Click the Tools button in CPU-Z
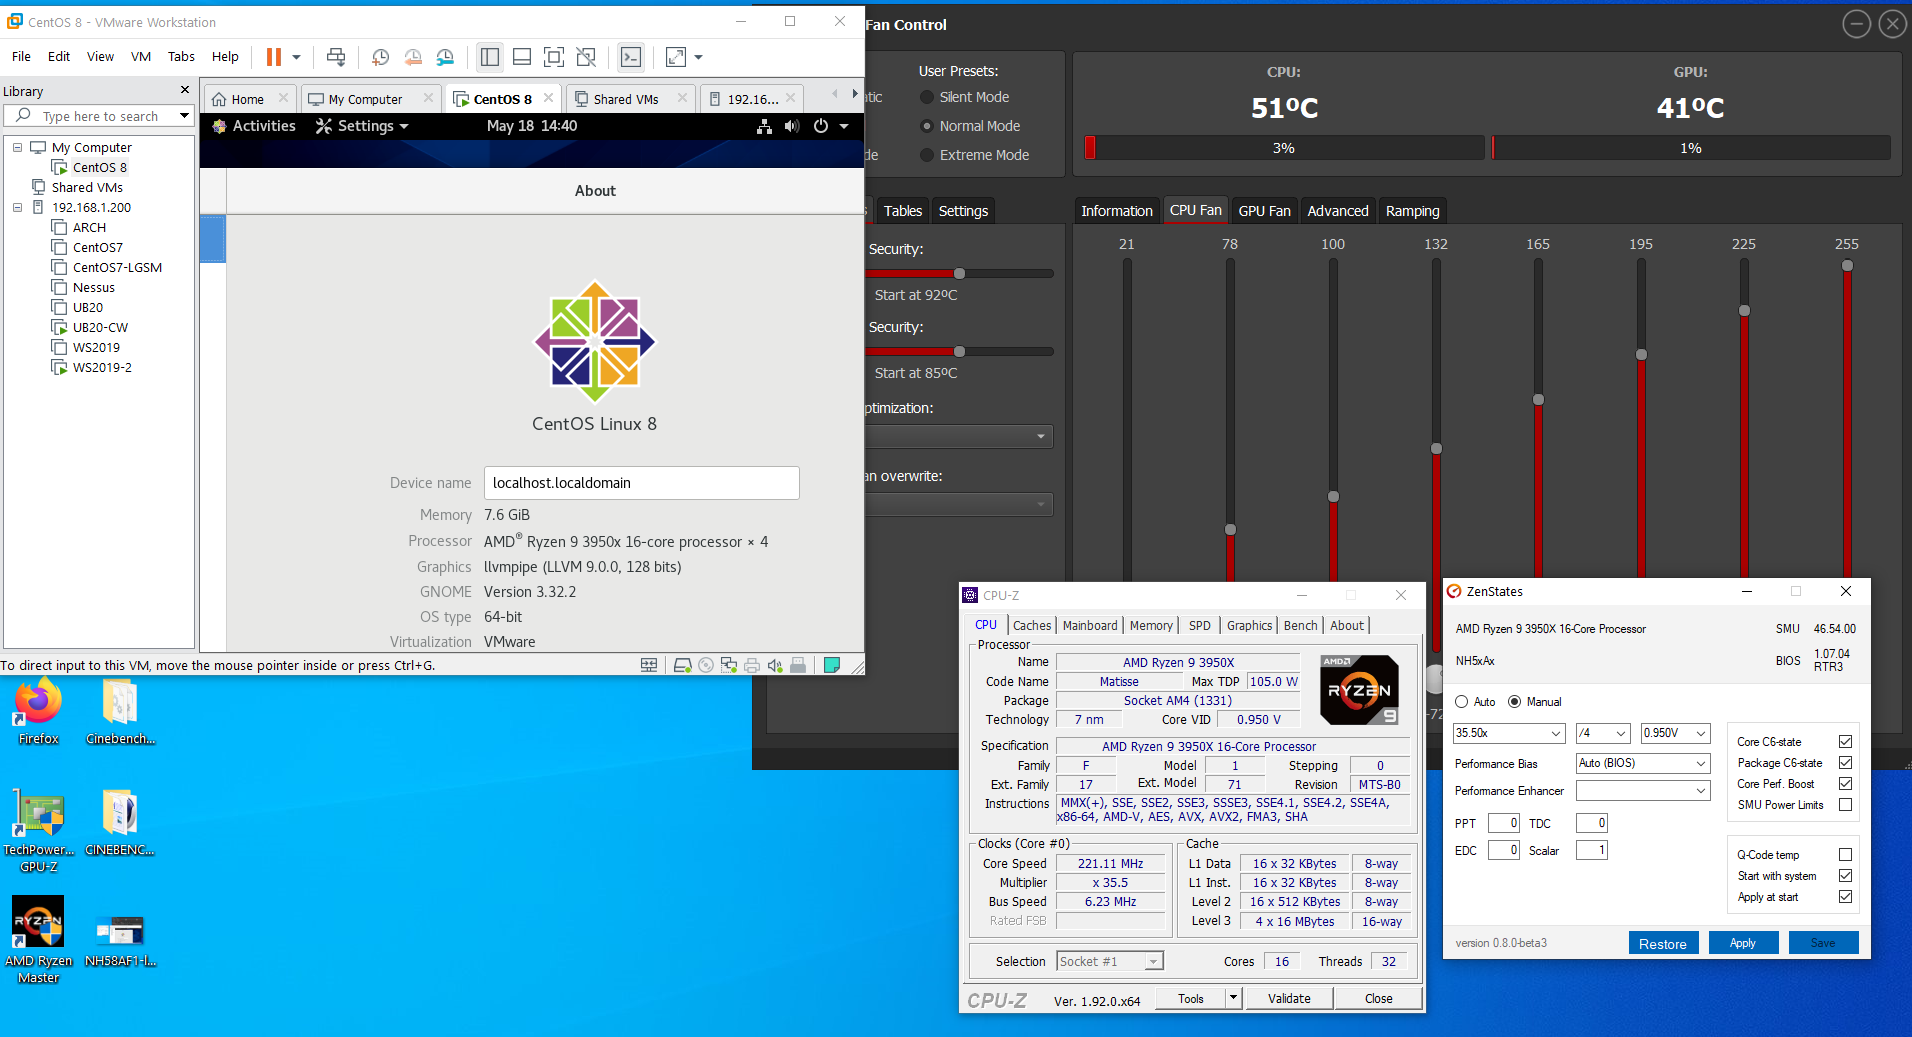Image resolution: width=1912 pixels, height=1037 pixels. 1190,998
